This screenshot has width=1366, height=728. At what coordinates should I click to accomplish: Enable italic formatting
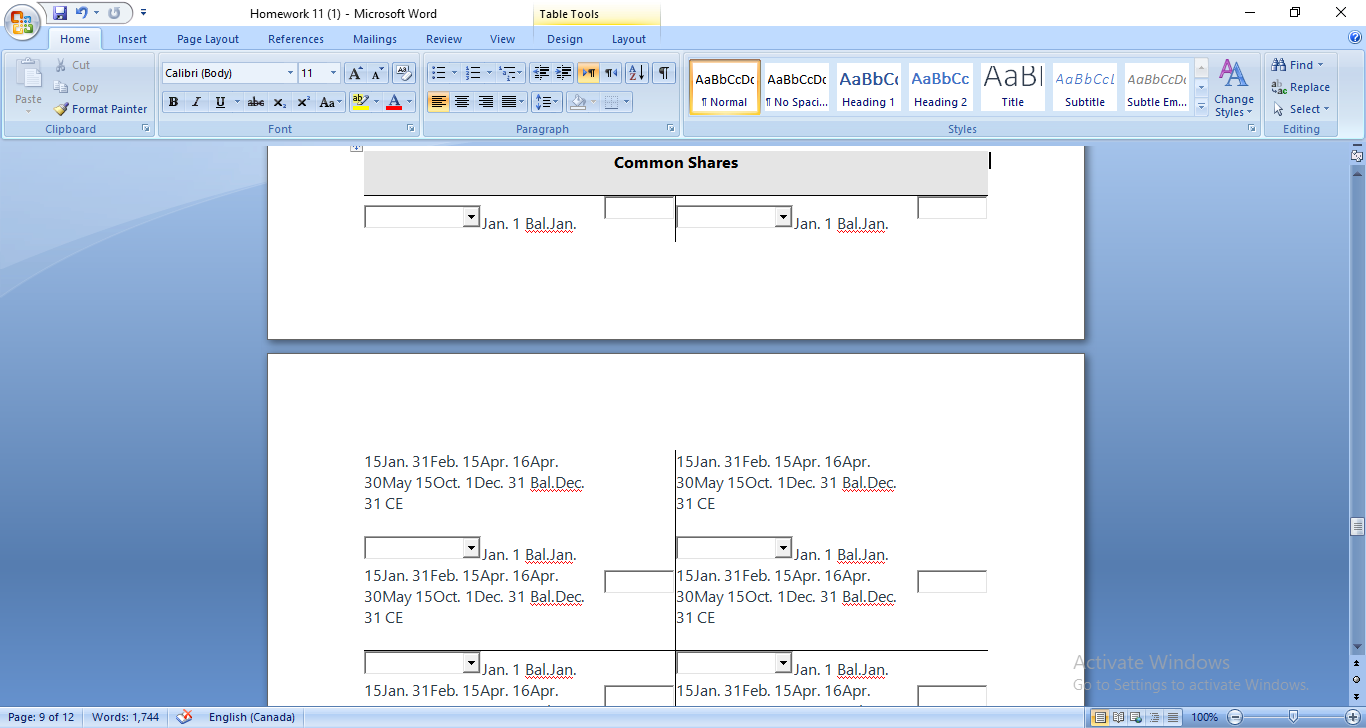pos(196,101)
